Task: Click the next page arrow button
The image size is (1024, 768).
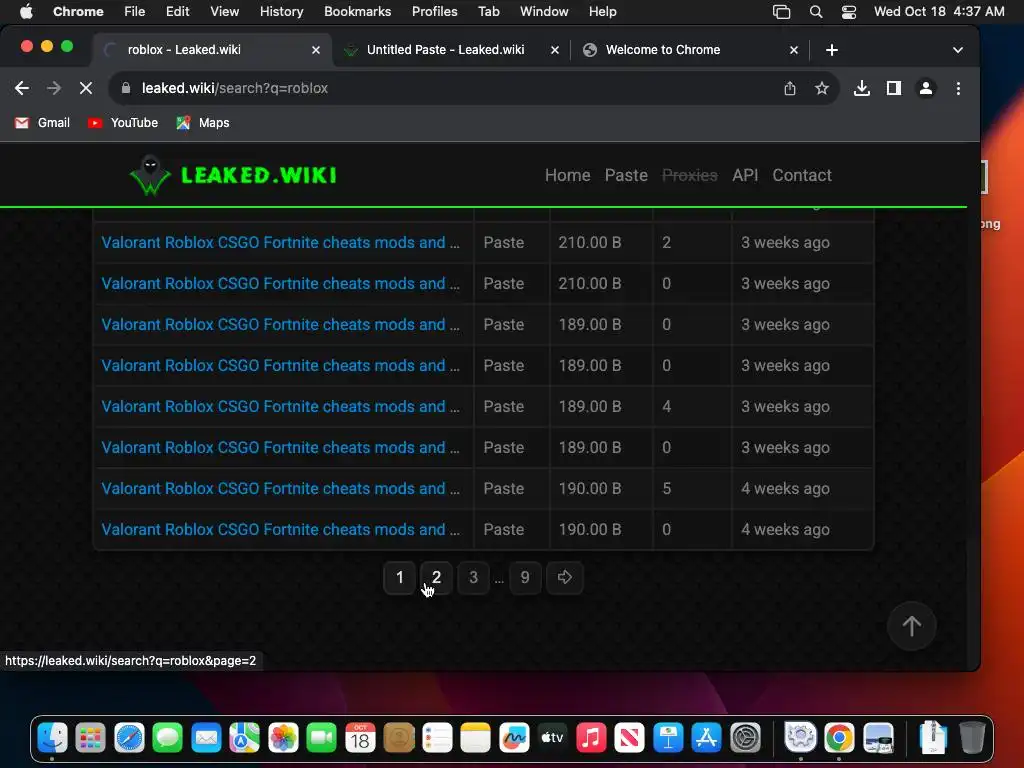Action: 564,577
